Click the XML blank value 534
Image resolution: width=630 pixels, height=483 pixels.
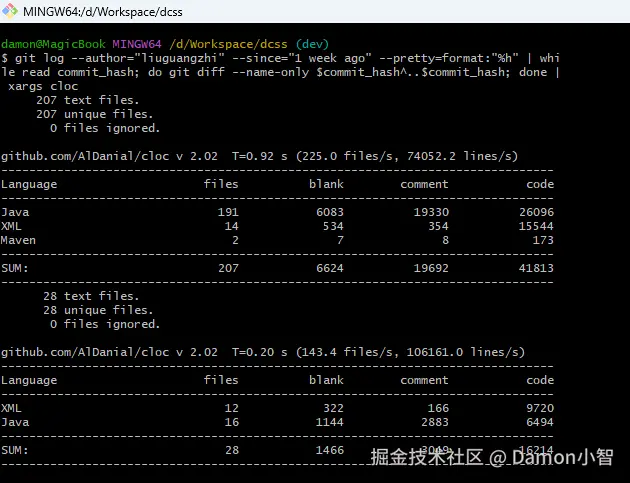tap(333, 226)
